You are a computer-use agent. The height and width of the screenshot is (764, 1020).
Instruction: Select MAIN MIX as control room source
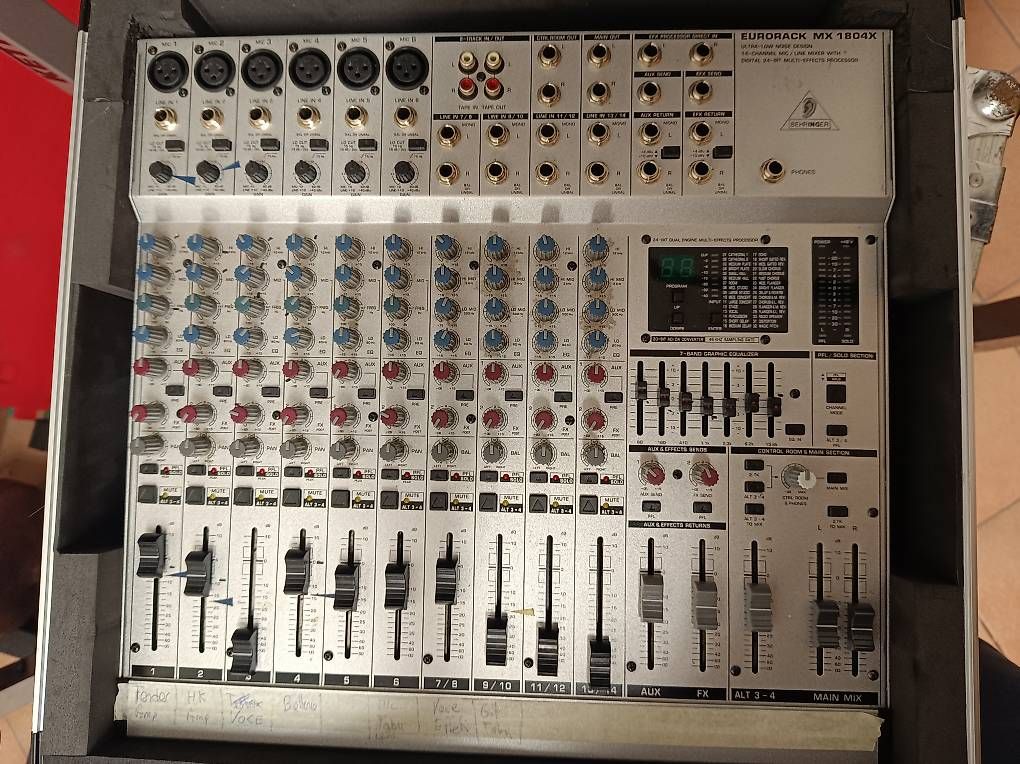coord(837,478)
